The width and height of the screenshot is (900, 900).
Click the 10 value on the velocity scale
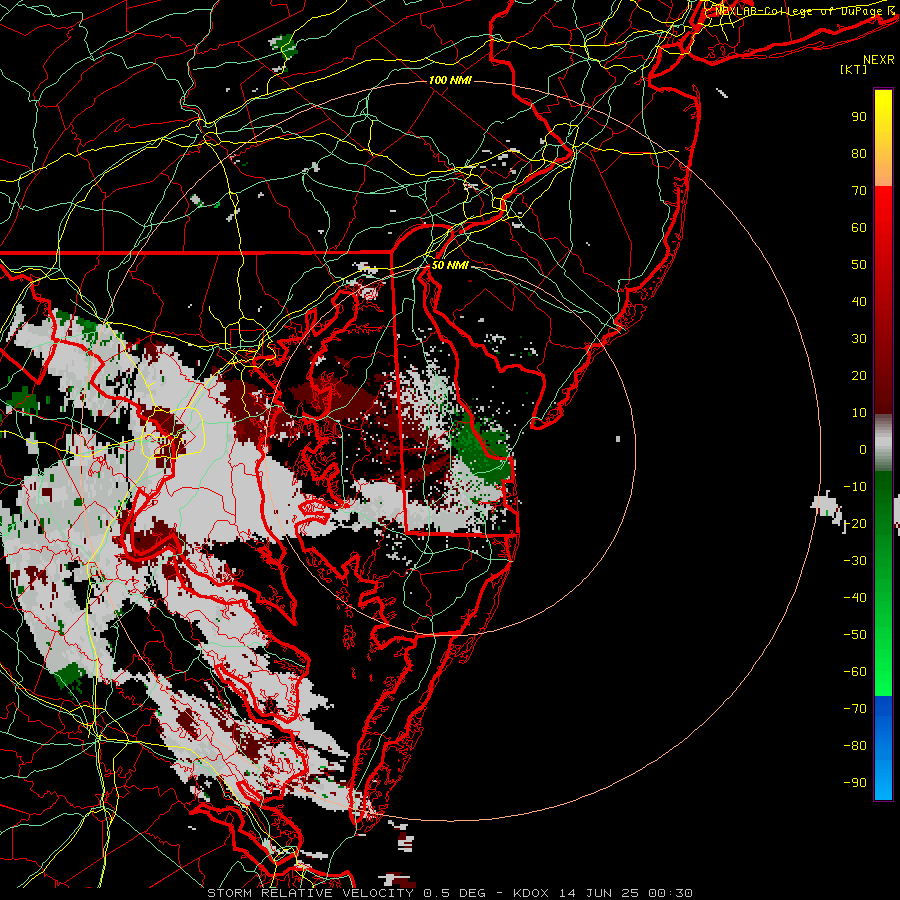[x=859, y=413]
